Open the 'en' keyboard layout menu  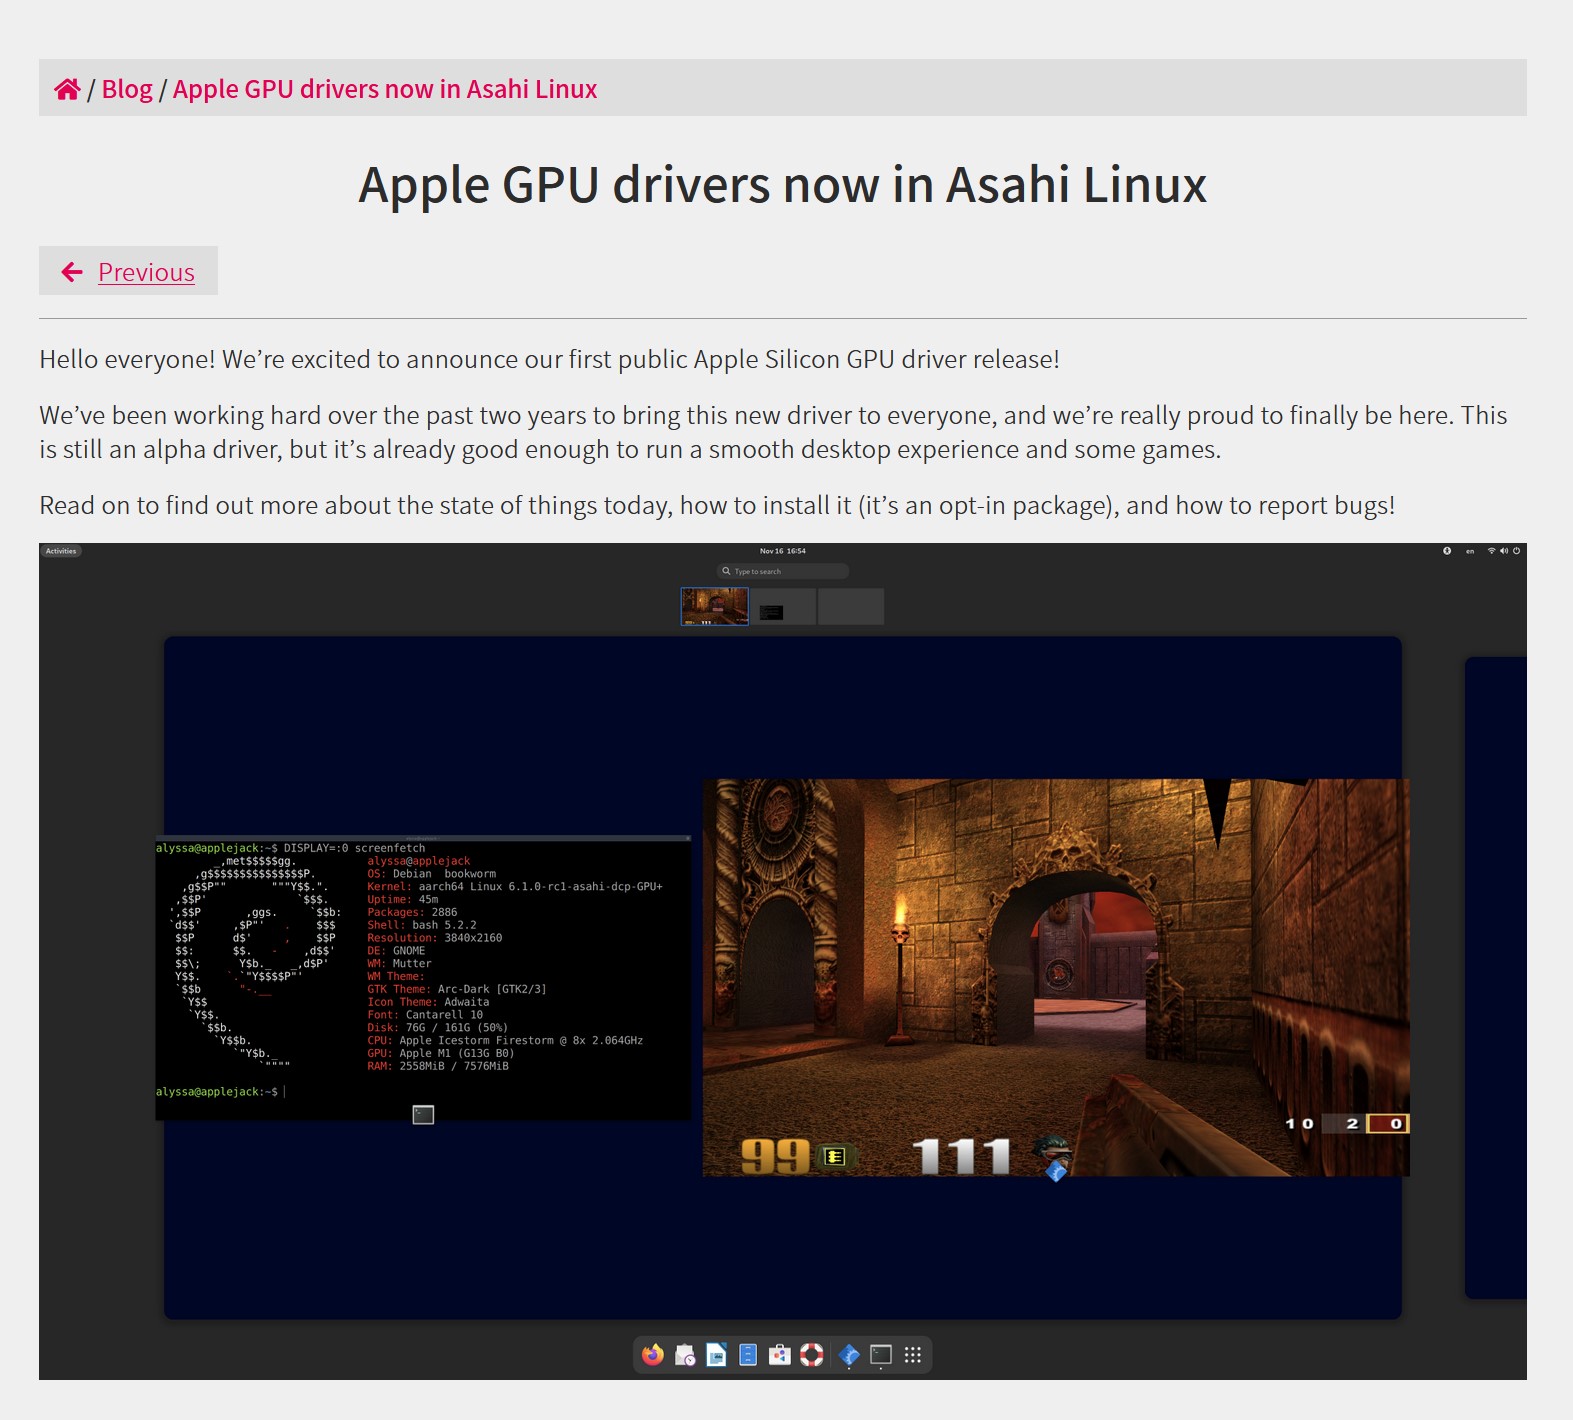(x=1470, y=551)
